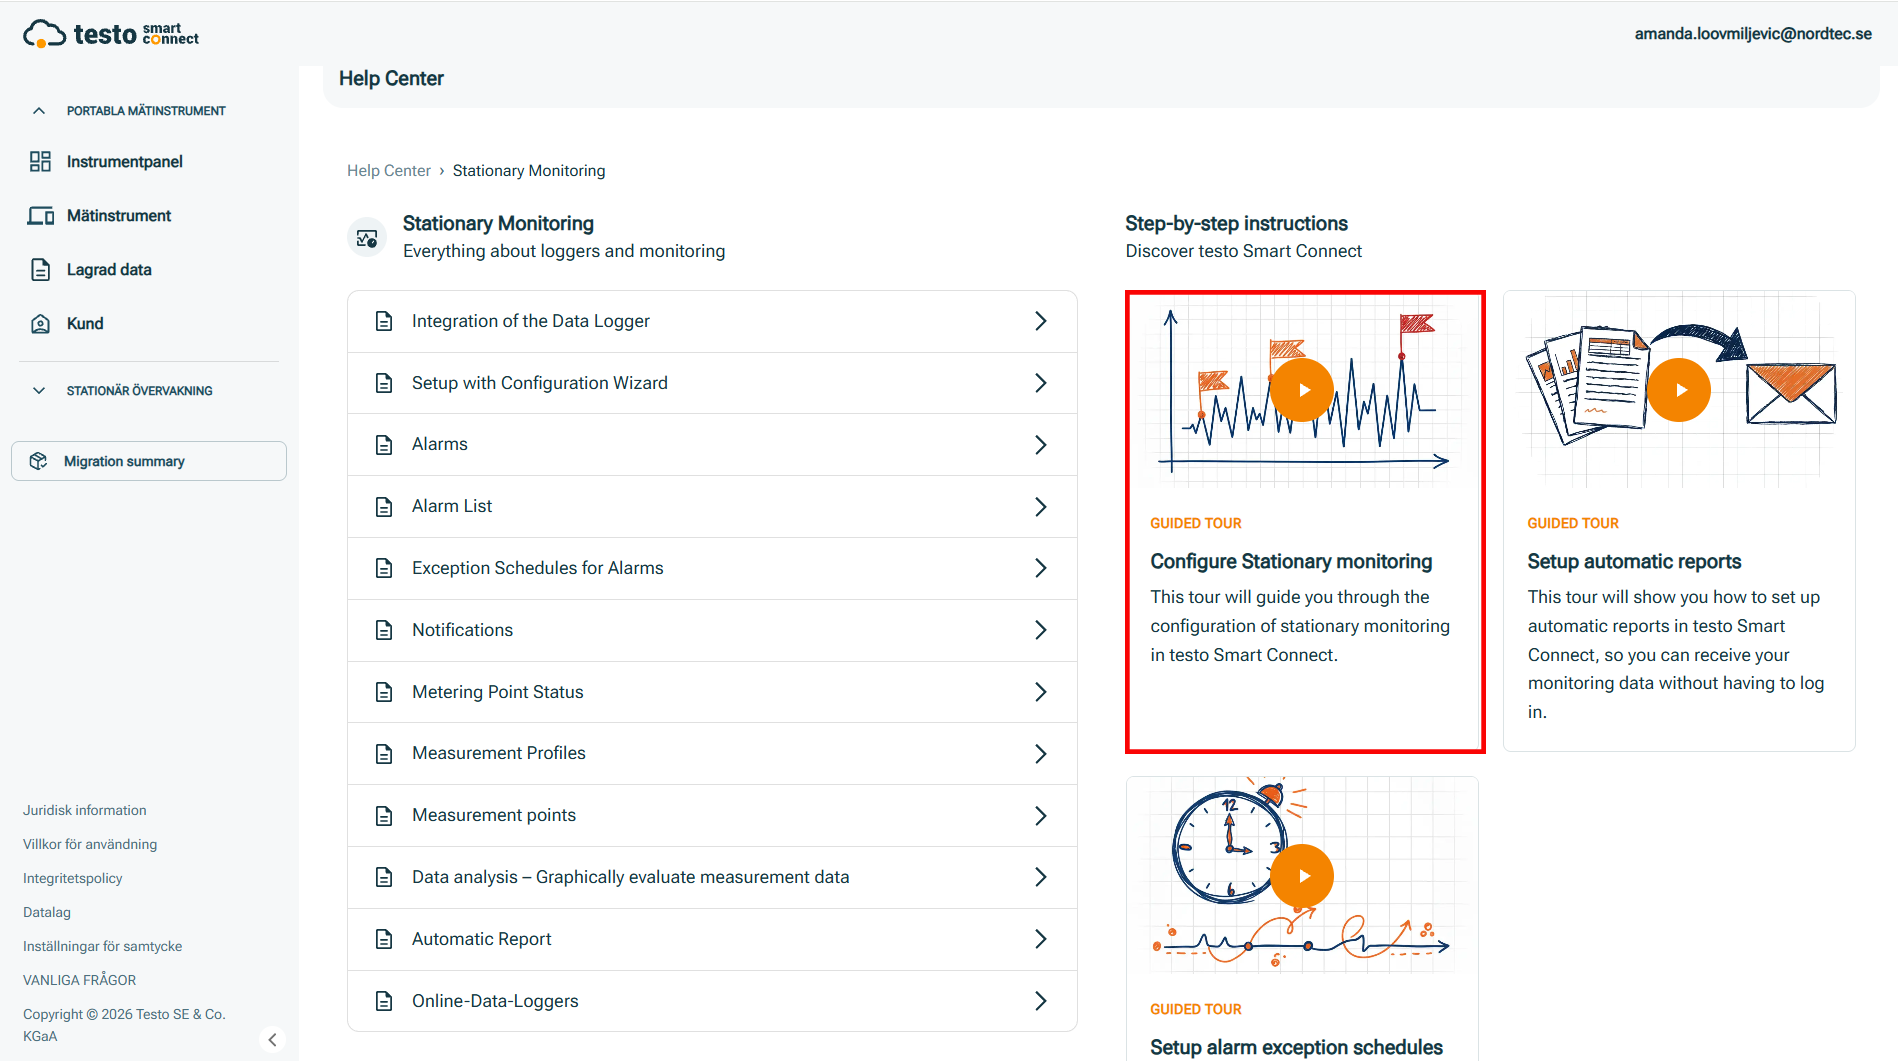Image resolution: width=1898 pixels, height=1061 pixels.
Task: Open the Configure Stationary monitoring title
Action: pyautogui.click(x=1291, y=562)
